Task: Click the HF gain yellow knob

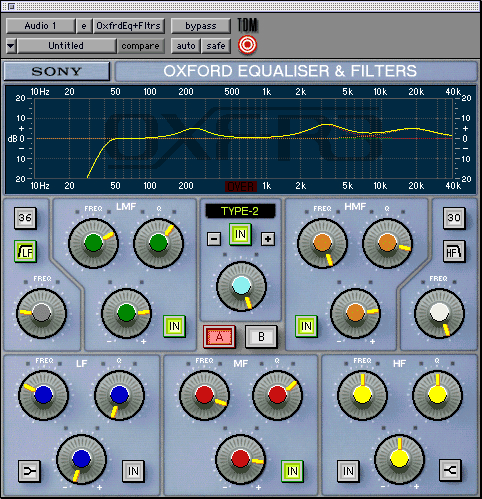Action: point(399,459)
